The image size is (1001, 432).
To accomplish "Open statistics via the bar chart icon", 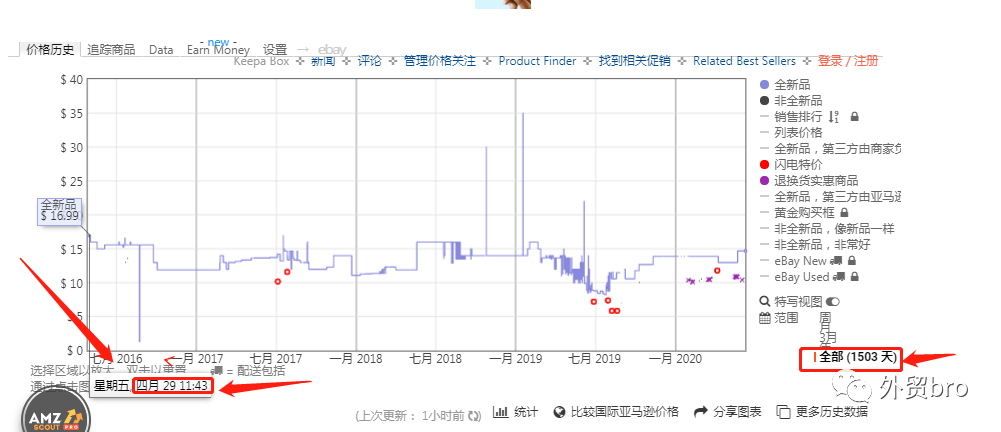I will tap(501, 412).
